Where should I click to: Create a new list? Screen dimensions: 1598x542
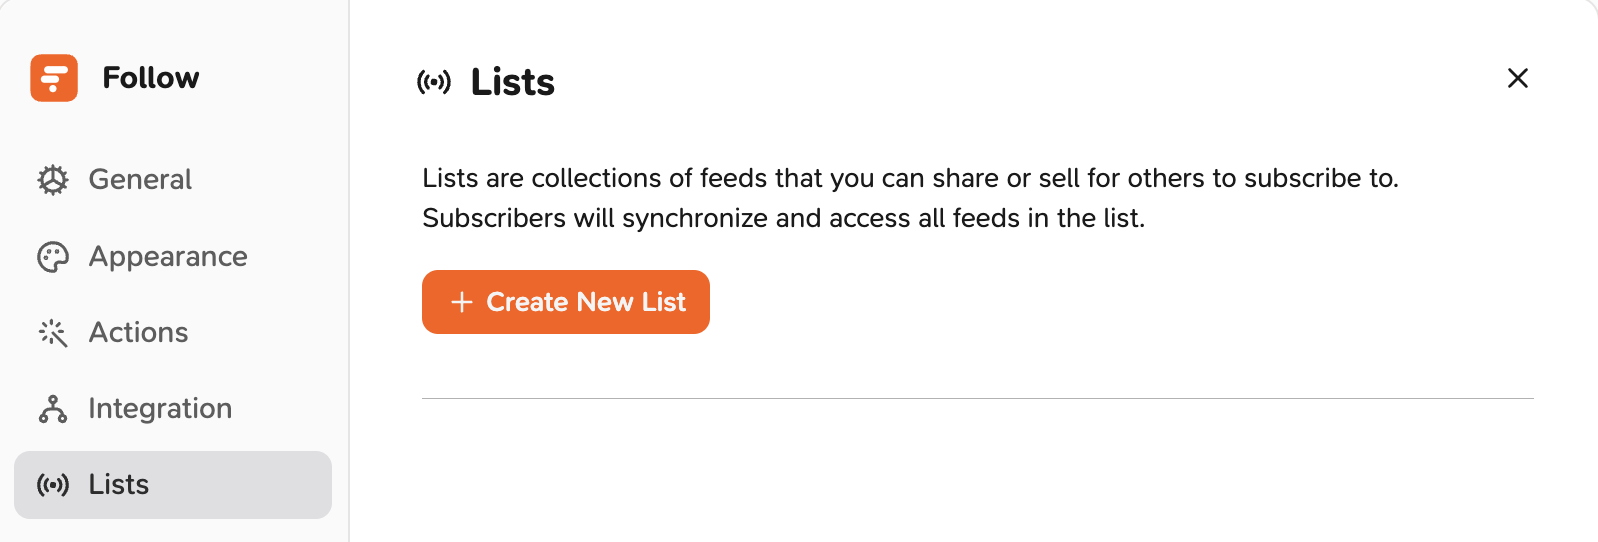tap(566, 302)
